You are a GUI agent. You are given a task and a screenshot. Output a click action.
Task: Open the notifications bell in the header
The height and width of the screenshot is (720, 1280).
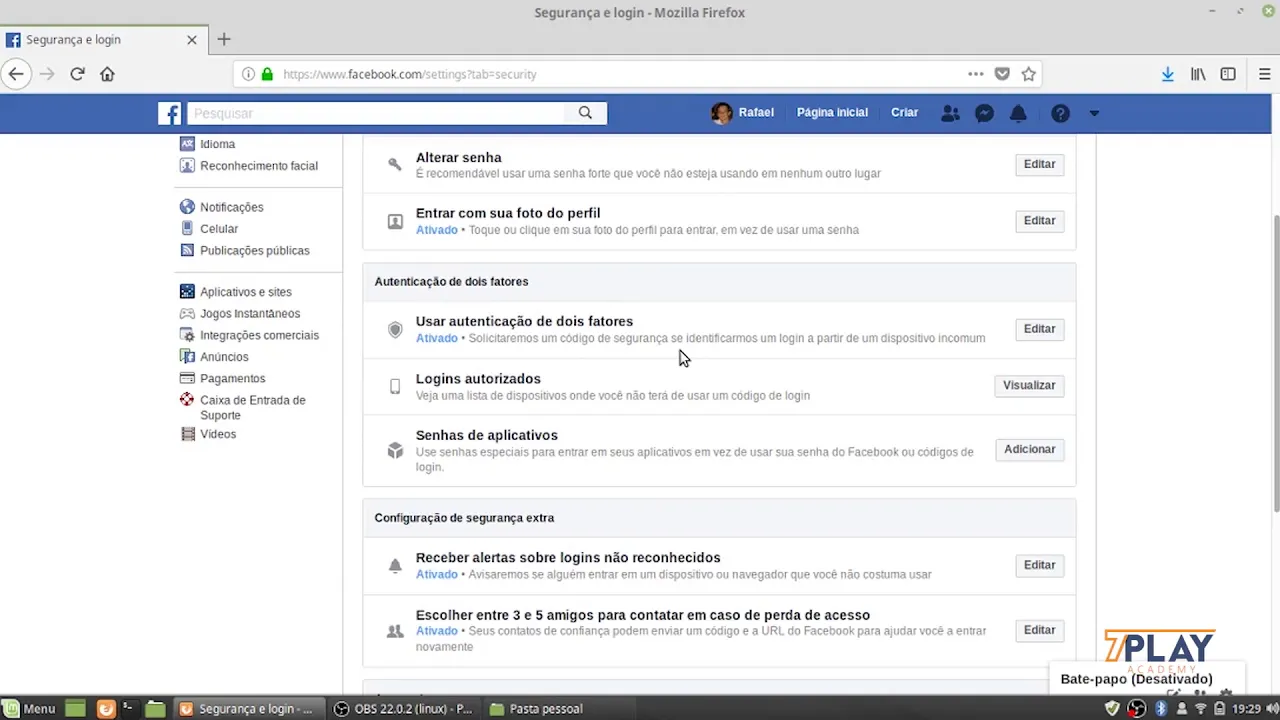coord(1018,113)
